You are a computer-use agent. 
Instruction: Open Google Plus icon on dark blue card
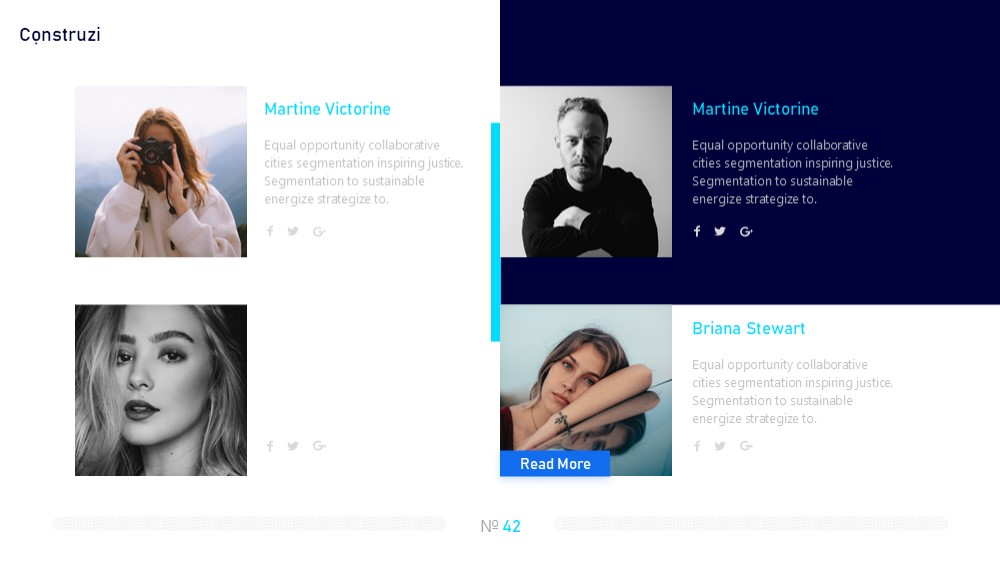(746, 232)
